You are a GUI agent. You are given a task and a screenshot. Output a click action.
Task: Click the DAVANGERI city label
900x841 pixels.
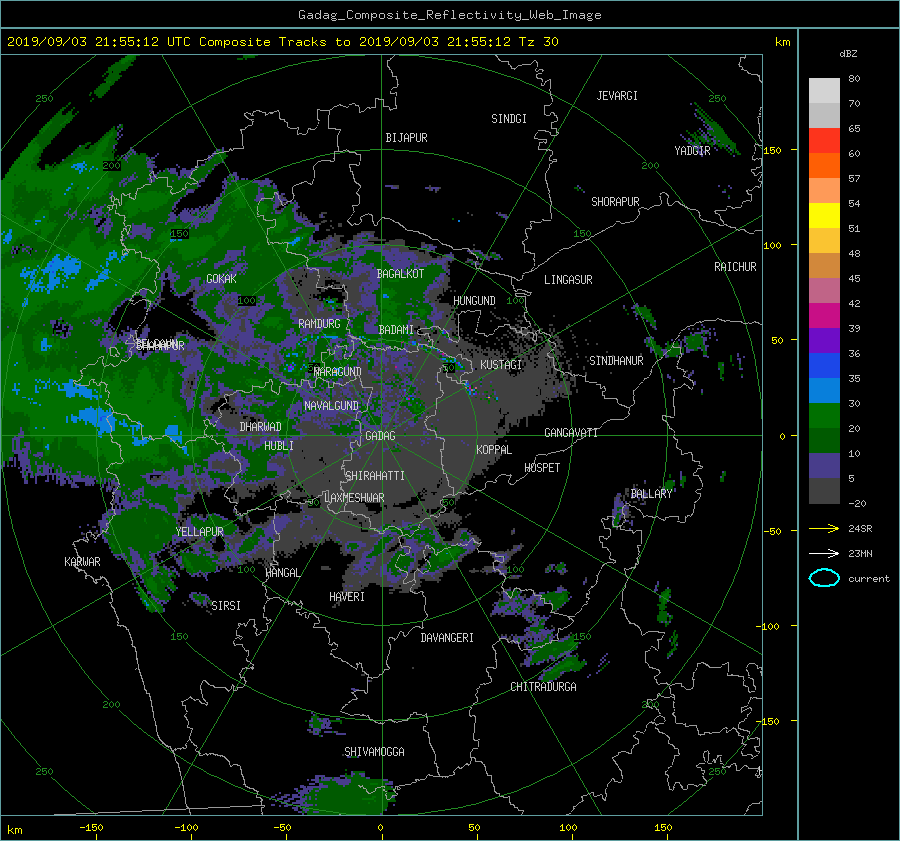coord(447,638)
